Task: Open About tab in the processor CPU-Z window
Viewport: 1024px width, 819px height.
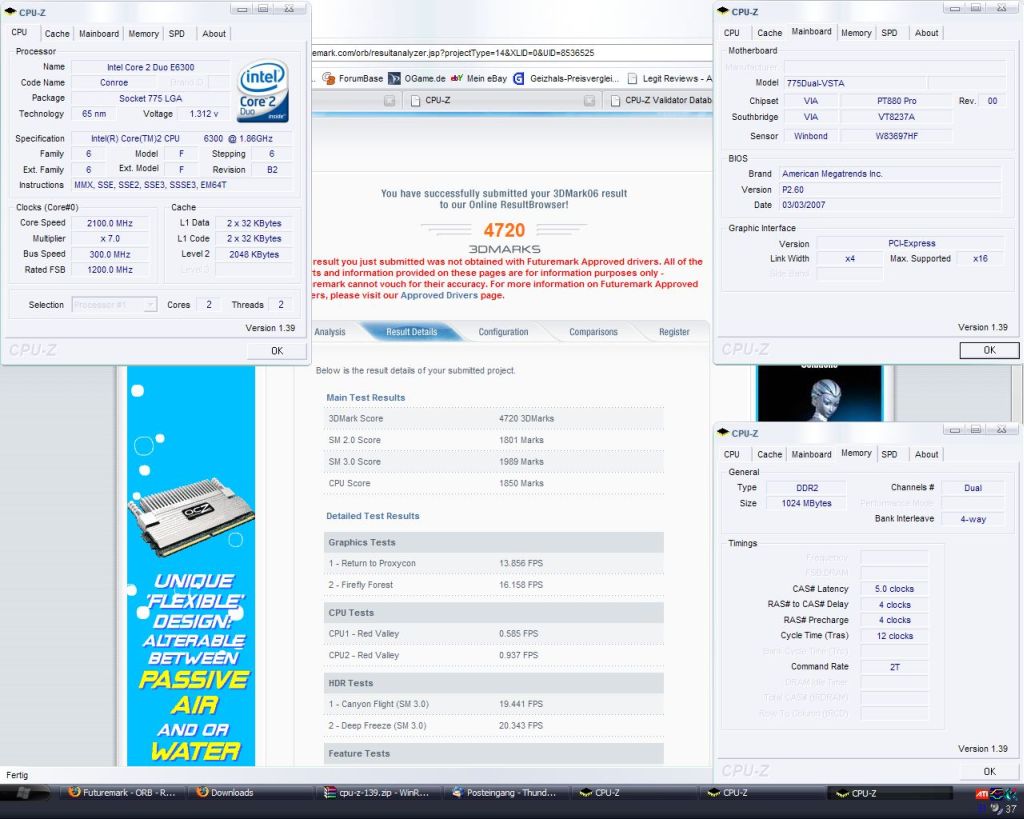Action: [214, 33]
